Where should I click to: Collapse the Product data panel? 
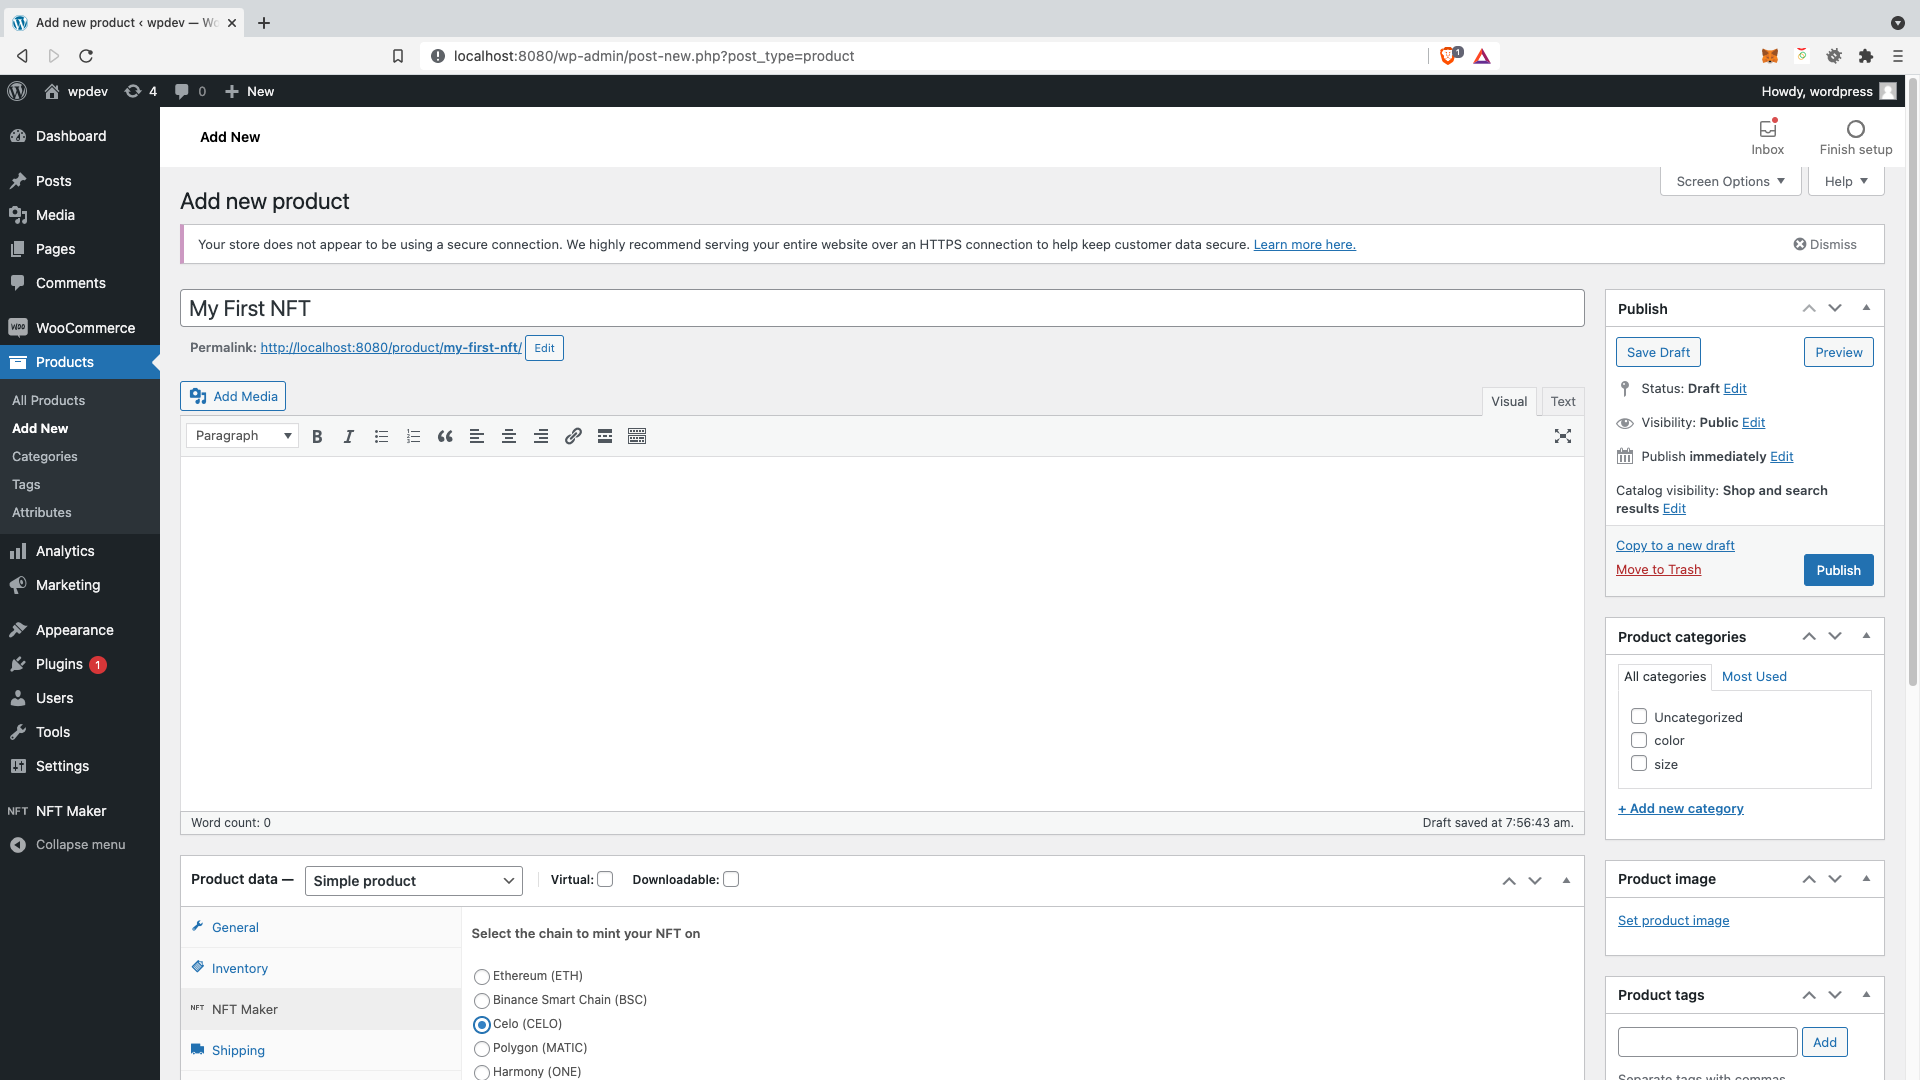tap(1566, 881)
